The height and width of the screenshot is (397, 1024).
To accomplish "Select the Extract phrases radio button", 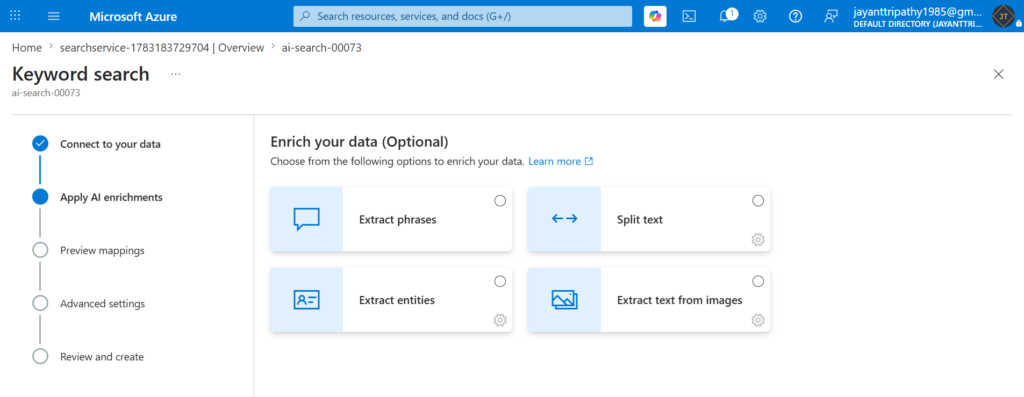I will tap(500, 201).
